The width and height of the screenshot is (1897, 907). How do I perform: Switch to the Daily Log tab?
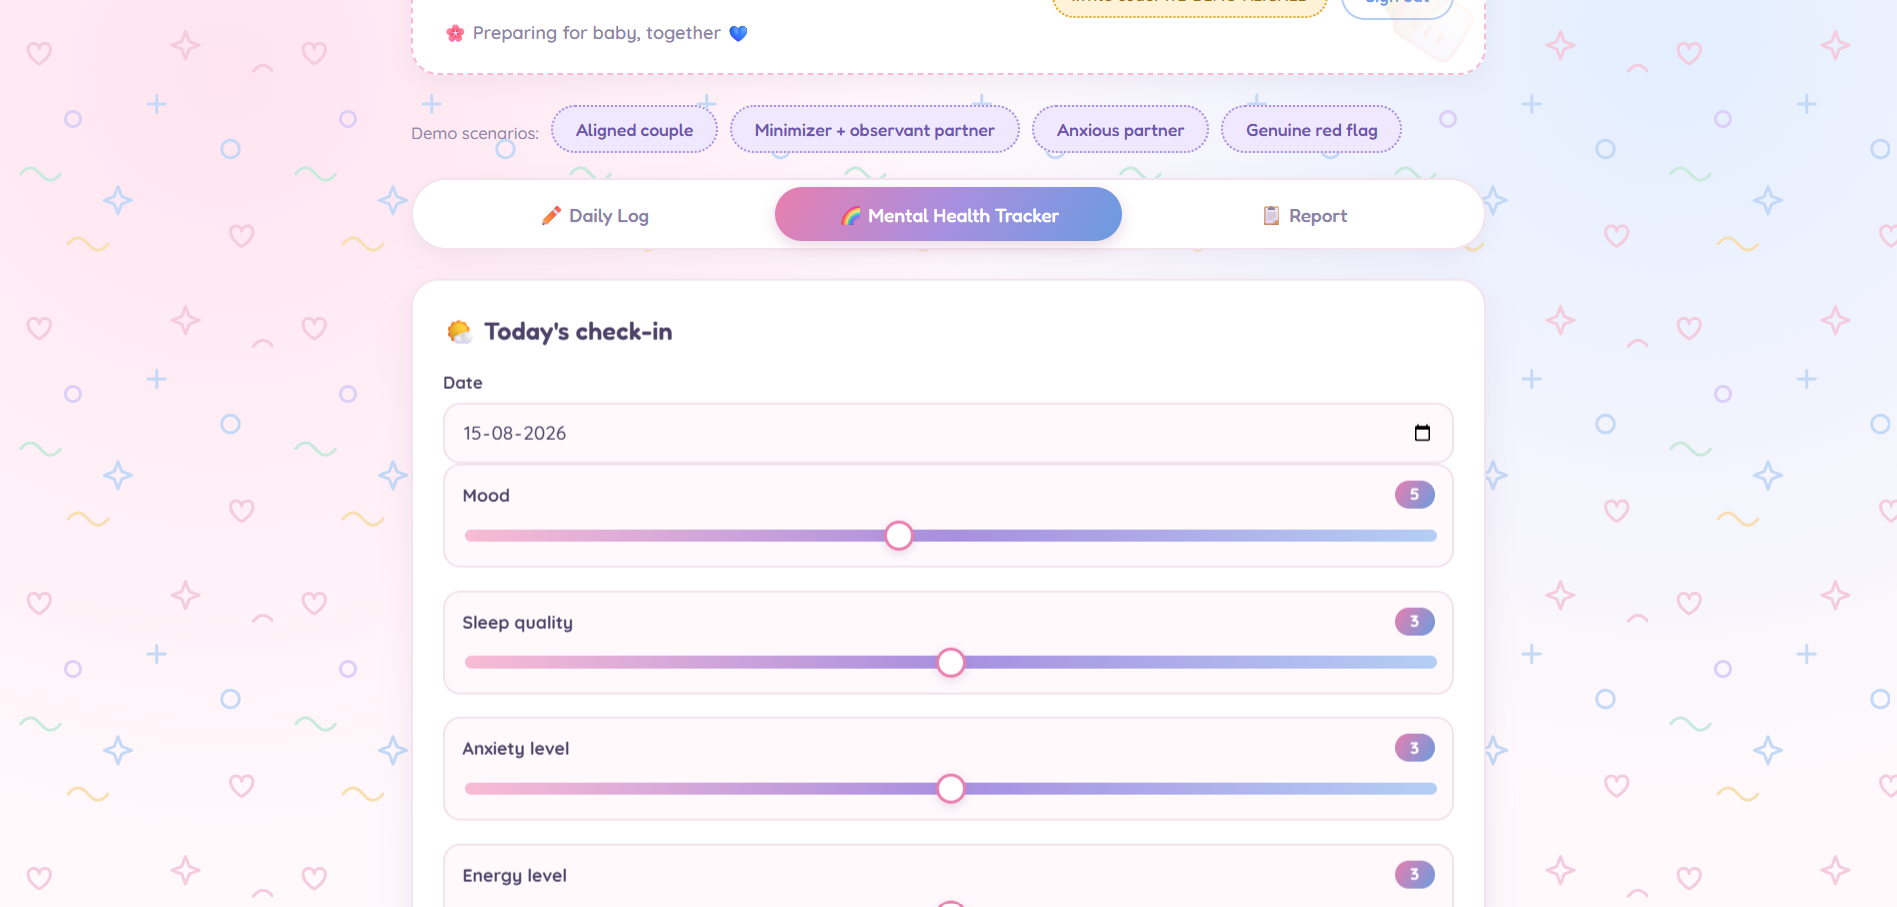pos(595,215)
